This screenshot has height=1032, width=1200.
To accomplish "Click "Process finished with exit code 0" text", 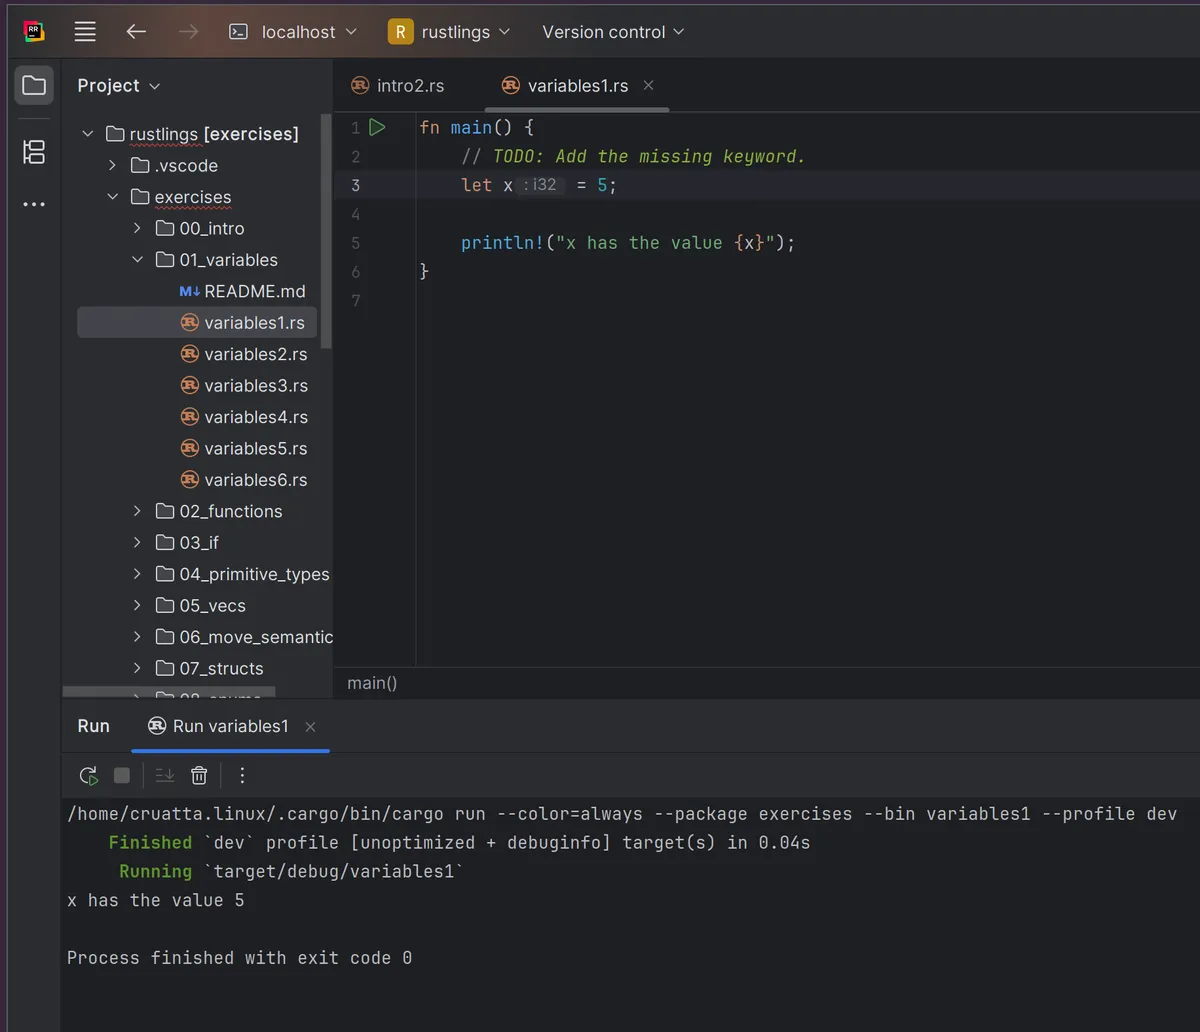I will [x=239, y=958].
